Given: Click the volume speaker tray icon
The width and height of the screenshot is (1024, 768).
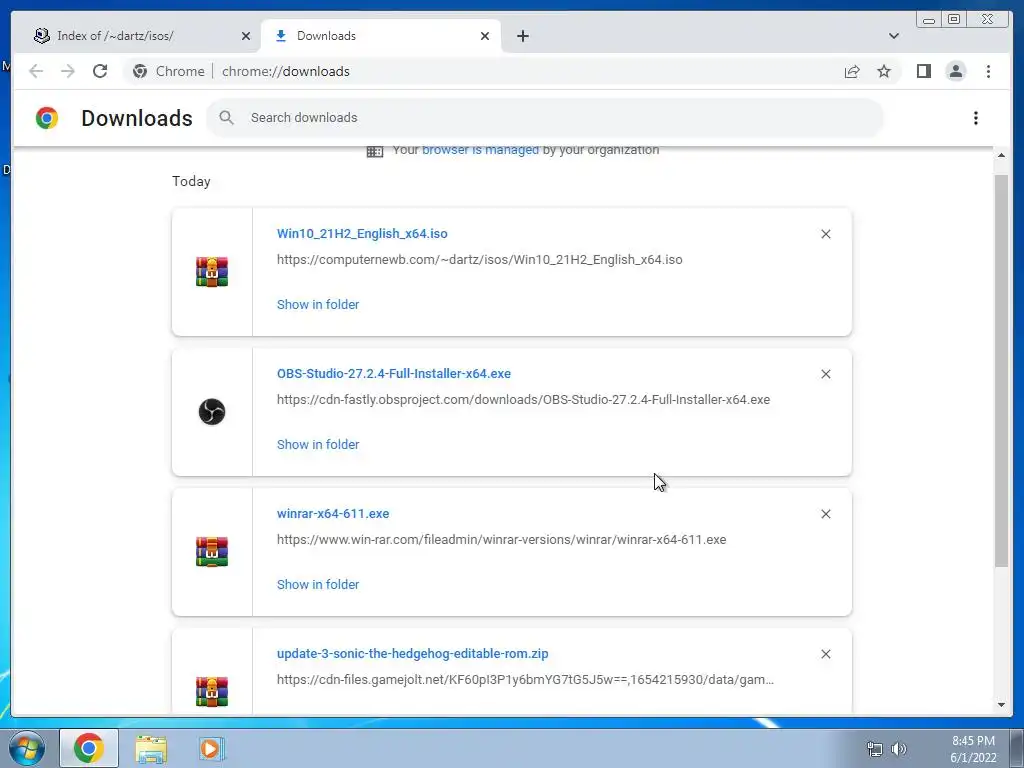Looking at the screenshot, I should click(899, 749).
